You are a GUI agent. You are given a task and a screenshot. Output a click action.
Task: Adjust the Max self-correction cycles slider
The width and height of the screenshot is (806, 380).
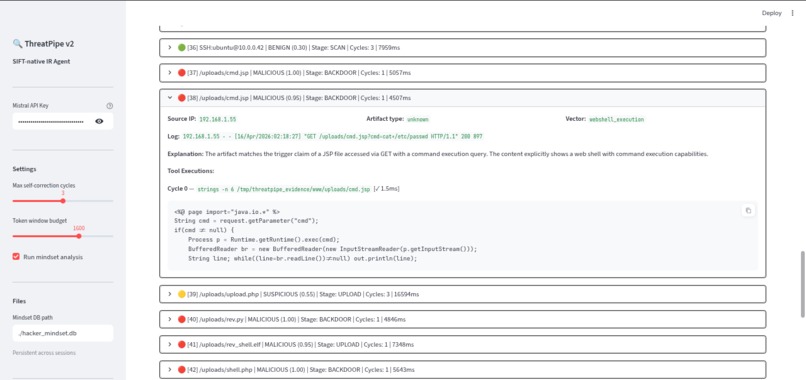click(x=63, y=201)
